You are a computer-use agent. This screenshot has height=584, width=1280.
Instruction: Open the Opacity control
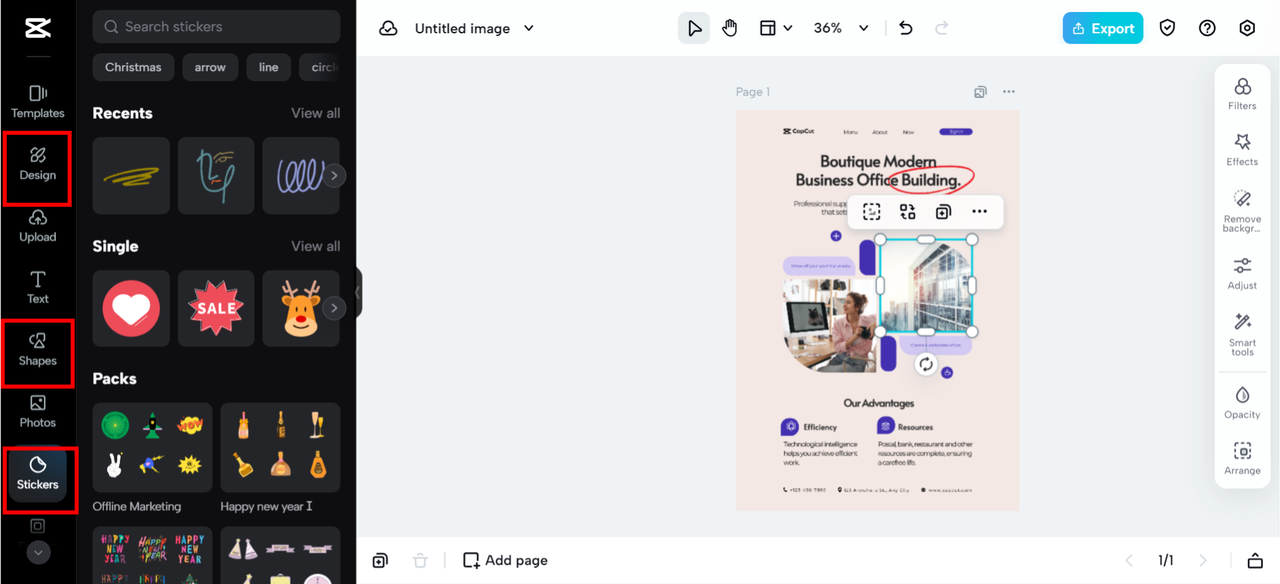pos(1242,402)
